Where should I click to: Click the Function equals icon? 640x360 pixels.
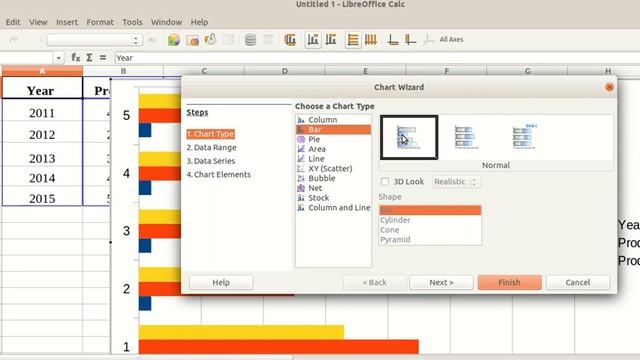[x=103, y=58]
